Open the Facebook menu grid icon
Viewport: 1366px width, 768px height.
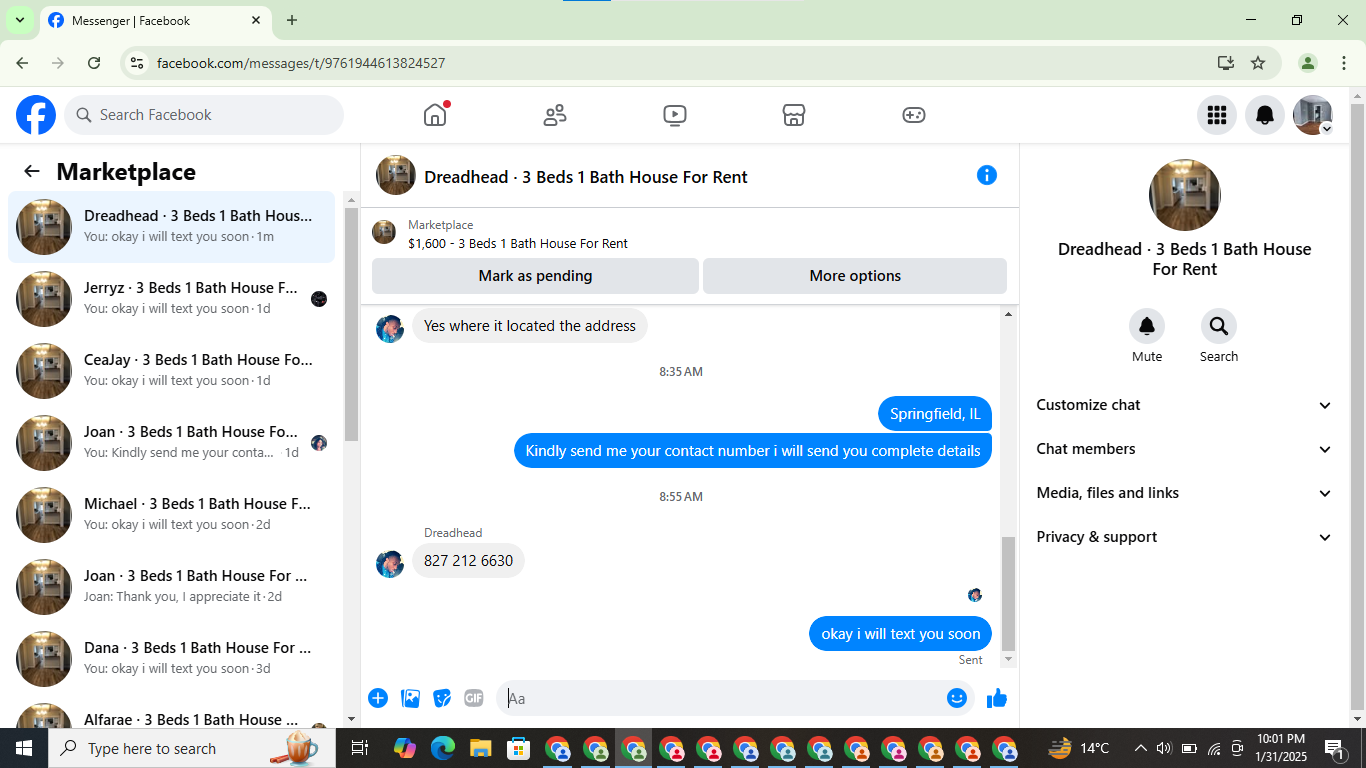(1217, 115)
